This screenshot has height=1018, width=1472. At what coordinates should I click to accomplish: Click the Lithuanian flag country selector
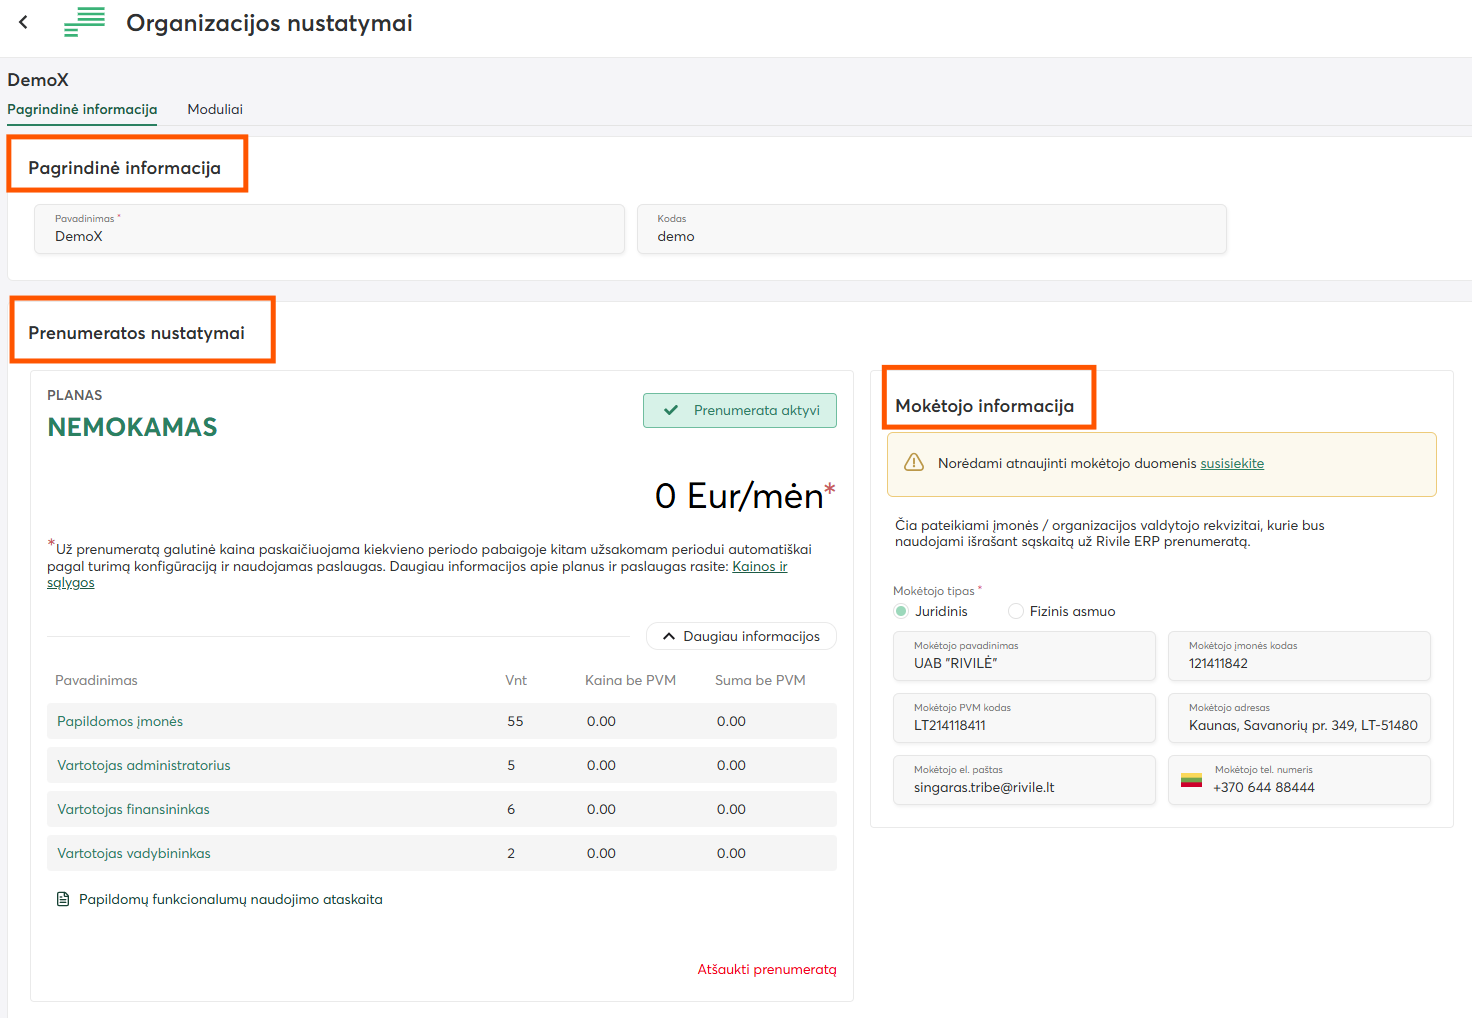pos(1191,780)
